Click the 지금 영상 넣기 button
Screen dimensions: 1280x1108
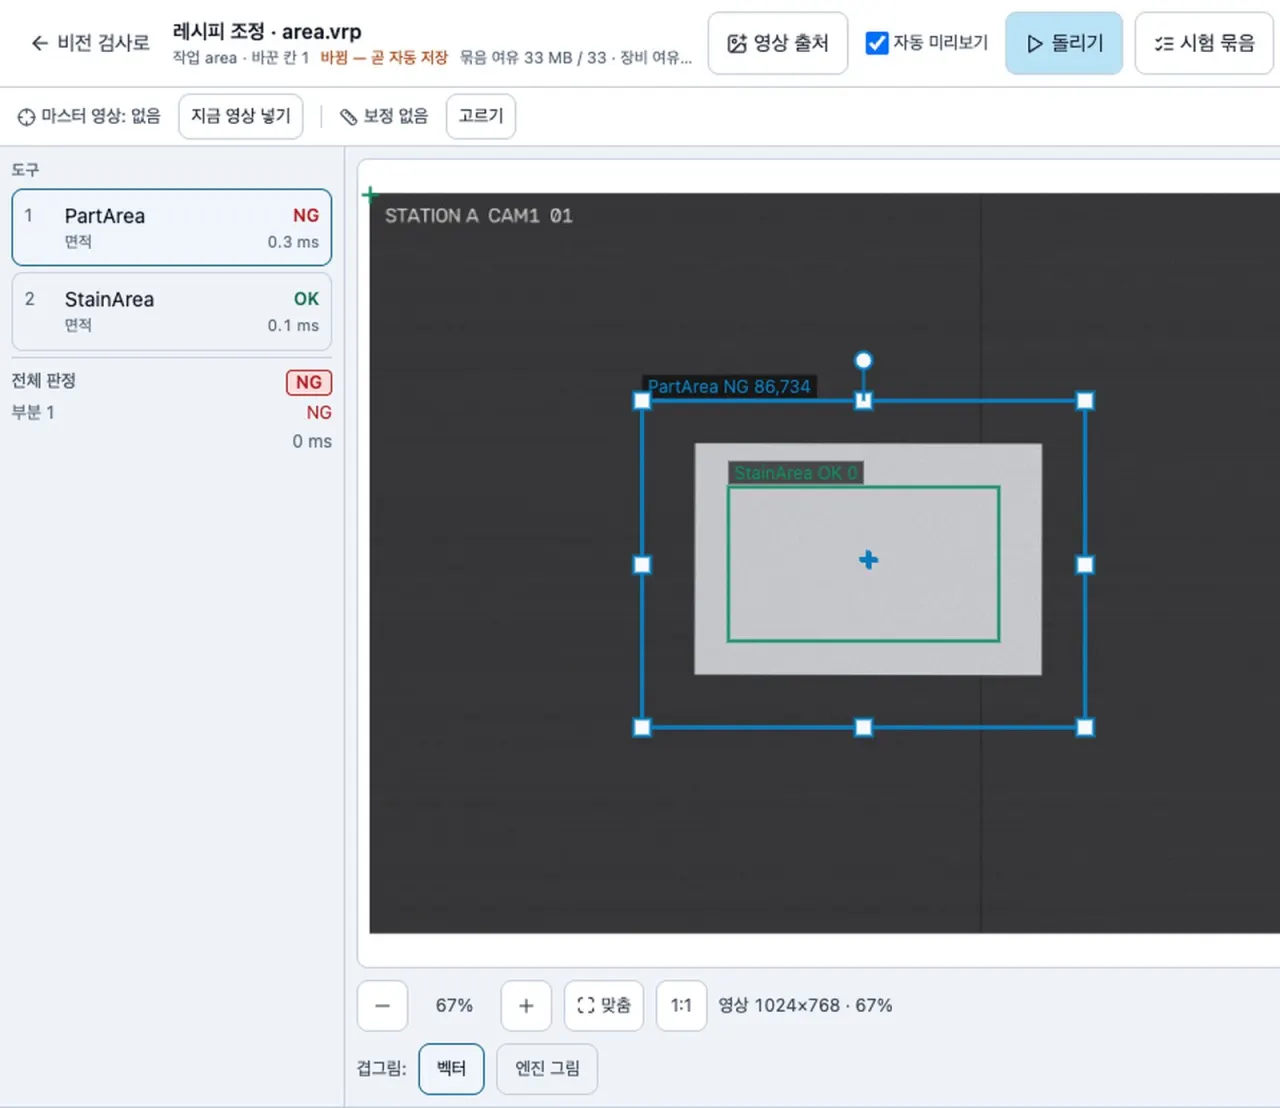[x=241, y=116]
